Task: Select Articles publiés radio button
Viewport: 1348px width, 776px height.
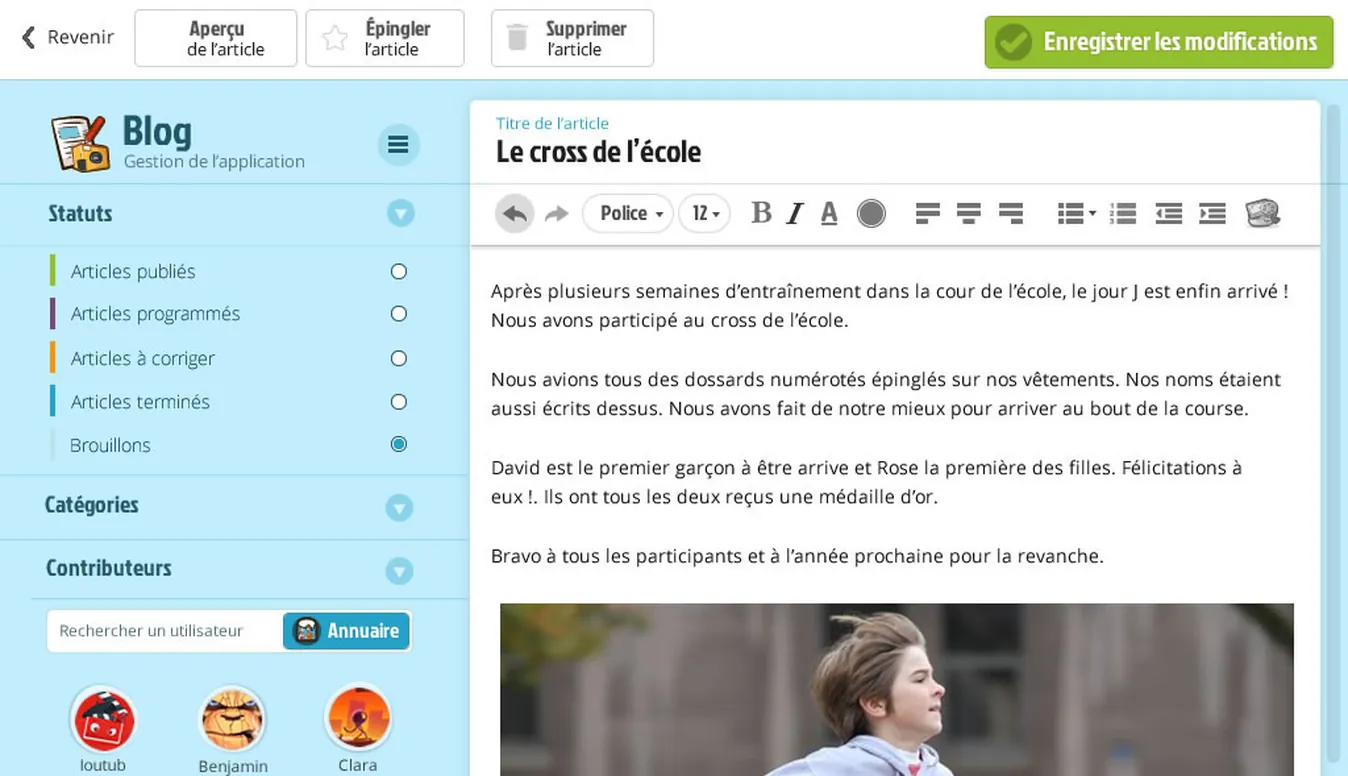Action: tap(399, 271)
